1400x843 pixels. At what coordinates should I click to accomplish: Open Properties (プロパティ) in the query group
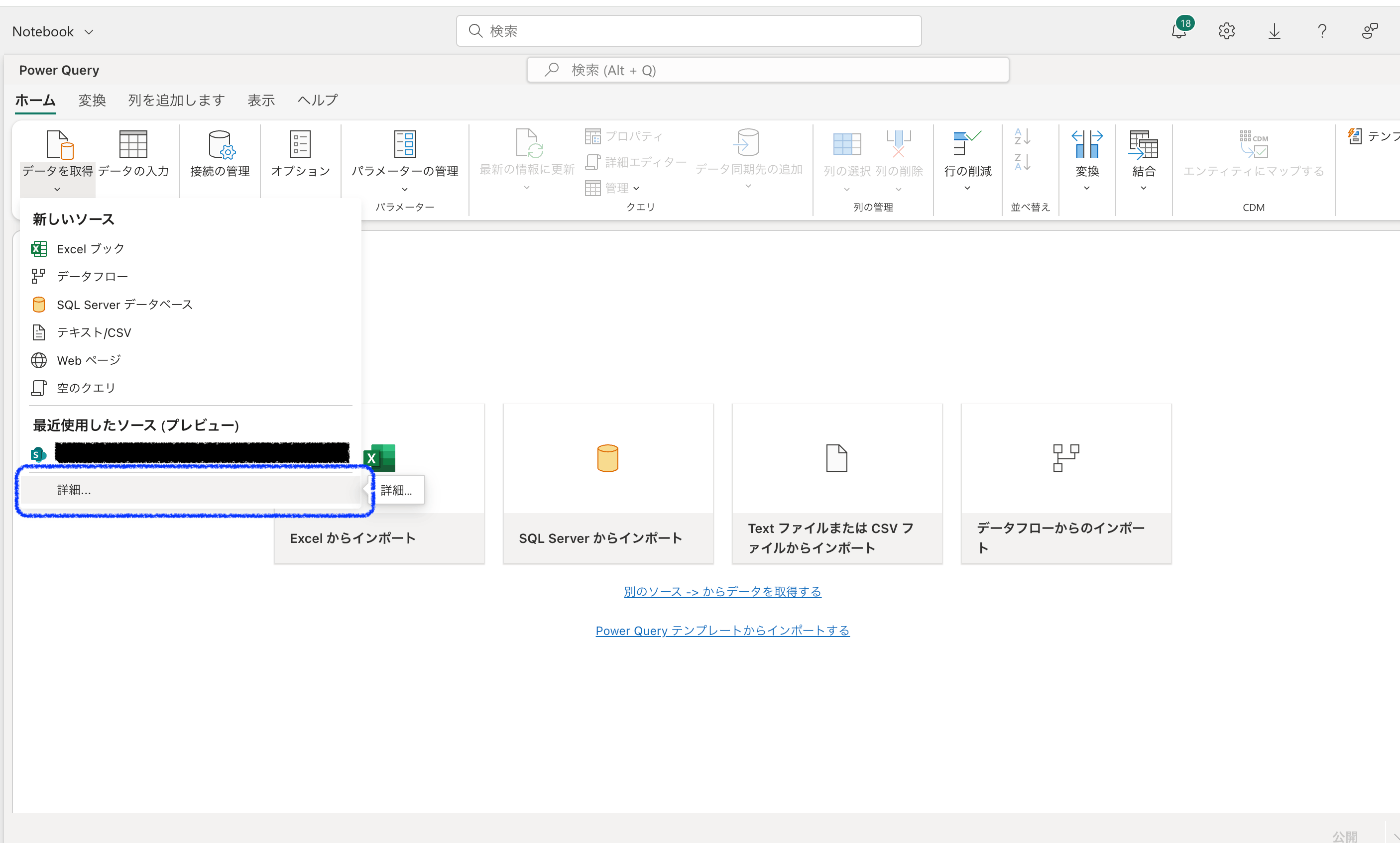[x=623, y=136]
